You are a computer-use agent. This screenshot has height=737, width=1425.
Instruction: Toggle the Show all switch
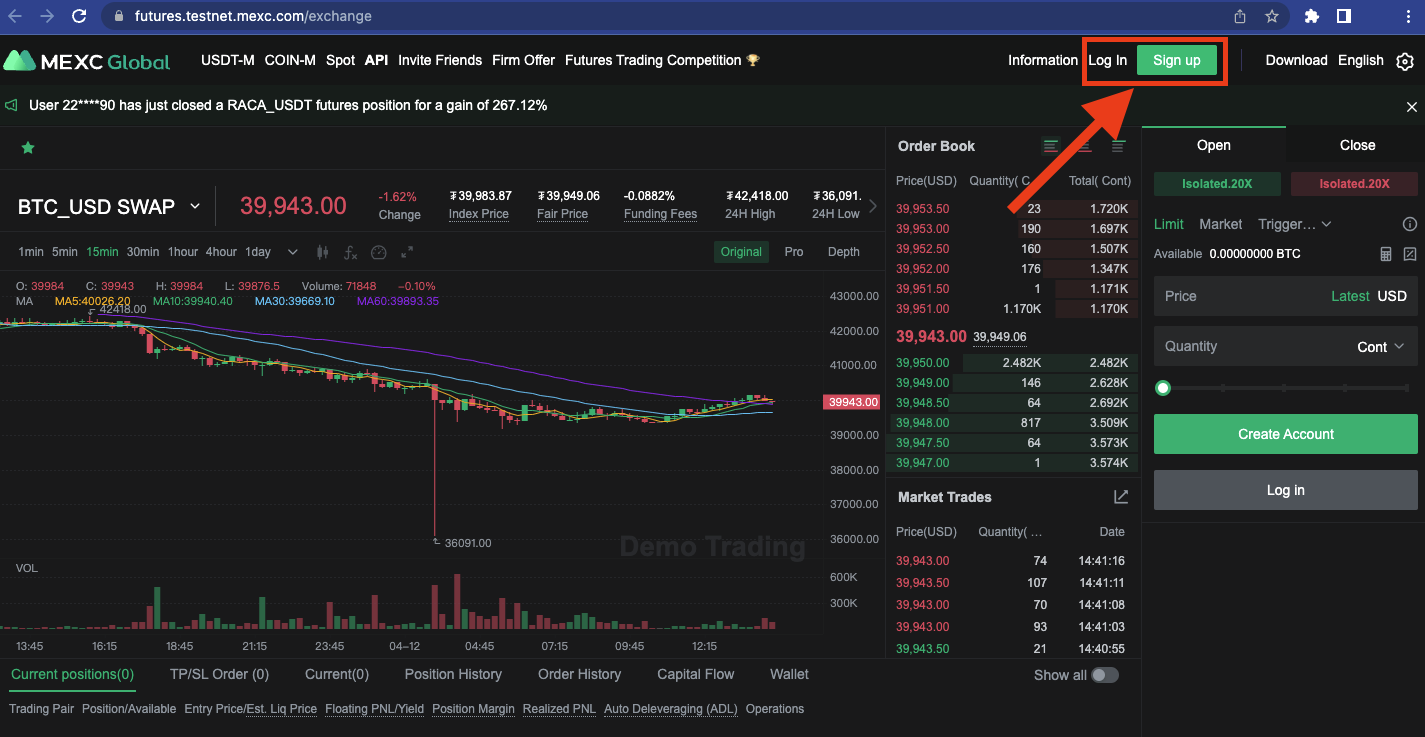coord(1105,675)
